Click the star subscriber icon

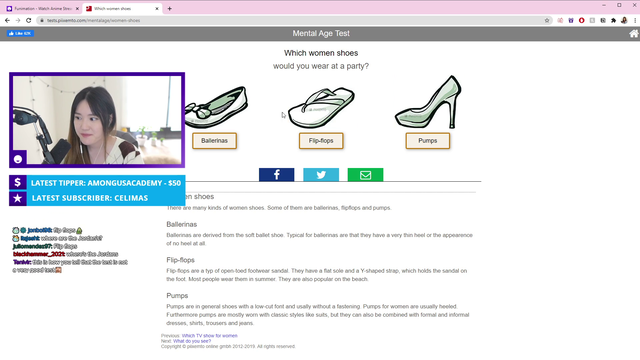18,198
